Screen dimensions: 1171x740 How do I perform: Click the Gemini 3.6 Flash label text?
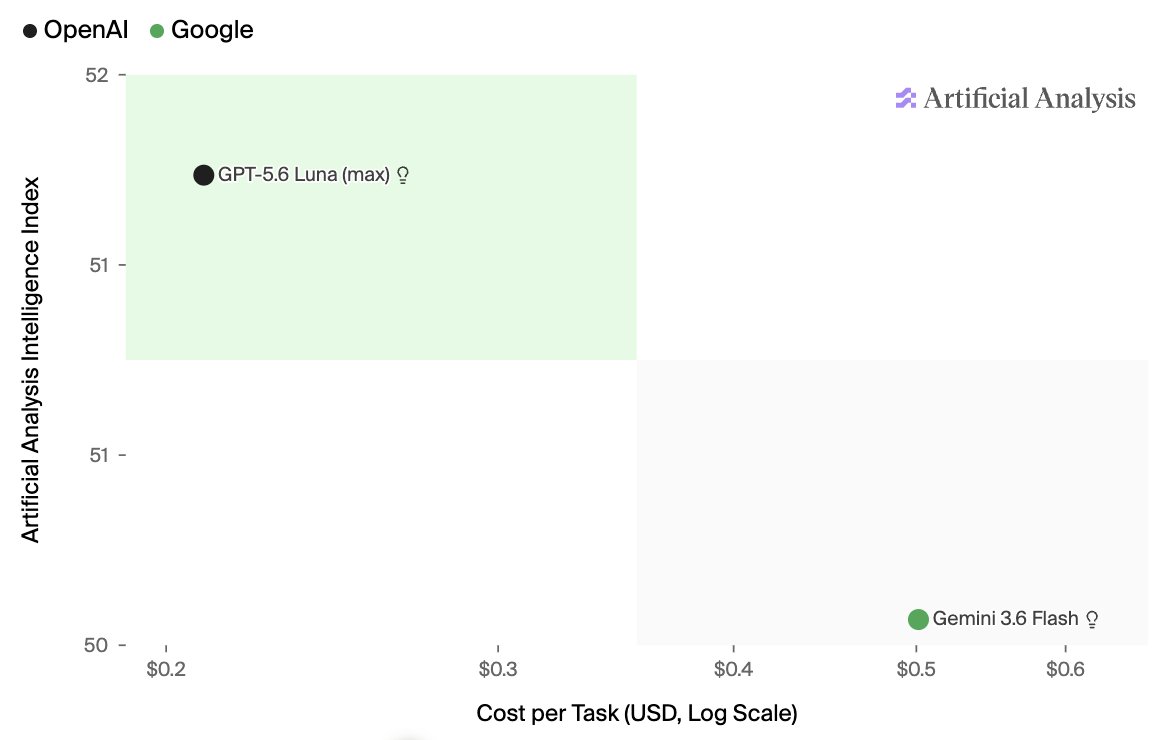pyautogui.click(x=1006, y=618)
